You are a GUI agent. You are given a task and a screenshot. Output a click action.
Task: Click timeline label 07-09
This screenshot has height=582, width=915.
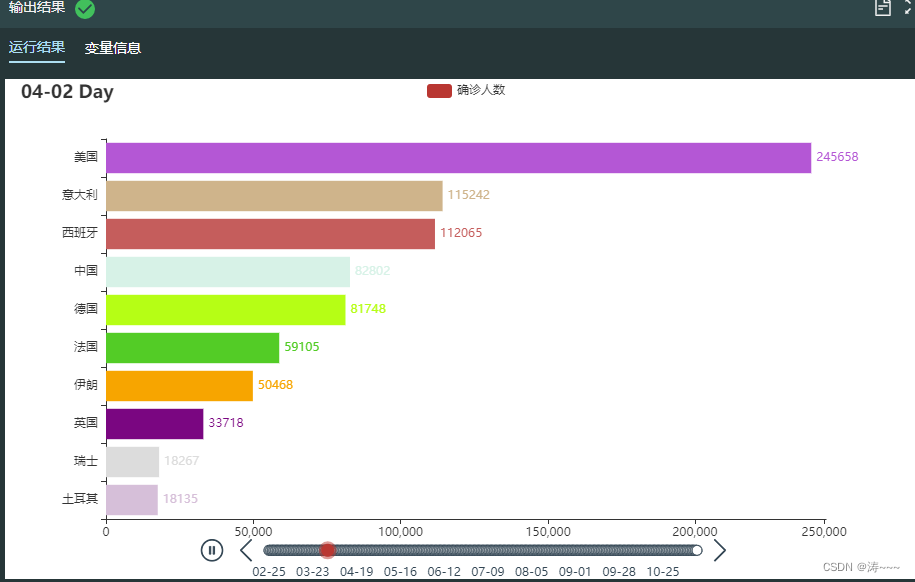tap(488, 571)
